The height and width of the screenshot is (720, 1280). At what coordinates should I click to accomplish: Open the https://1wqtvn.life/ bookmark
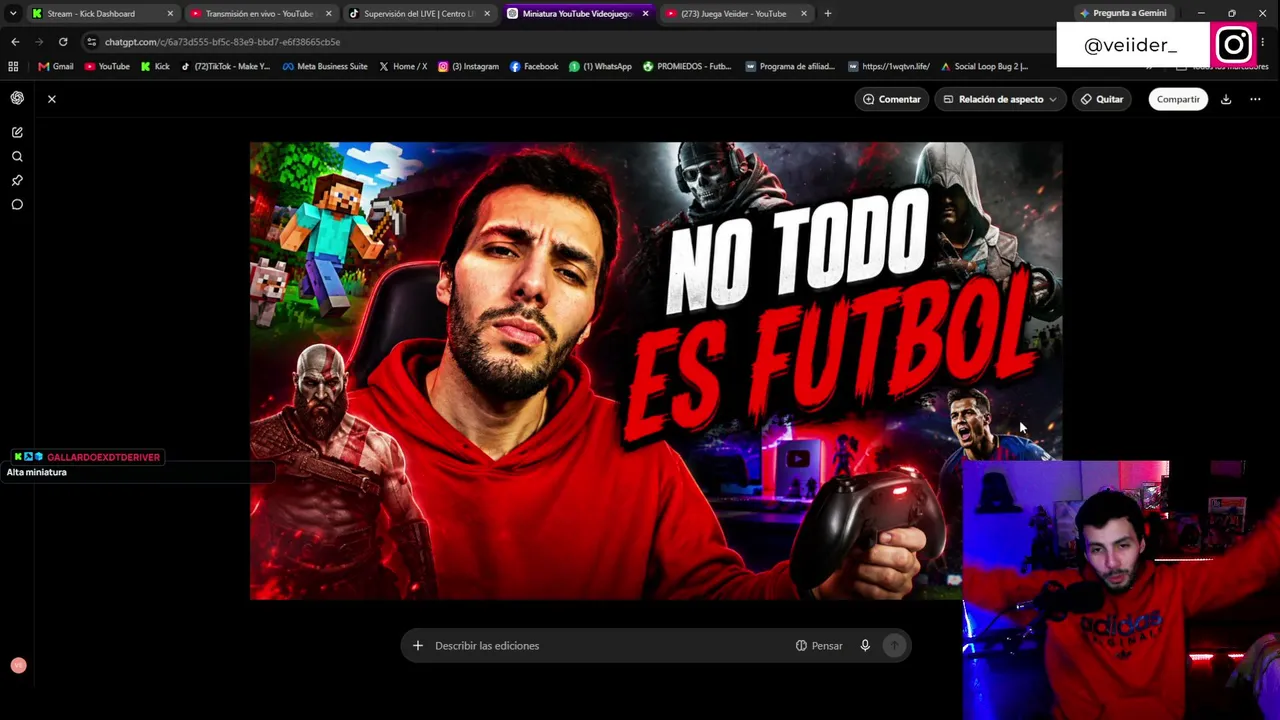[x=888, y=66]
